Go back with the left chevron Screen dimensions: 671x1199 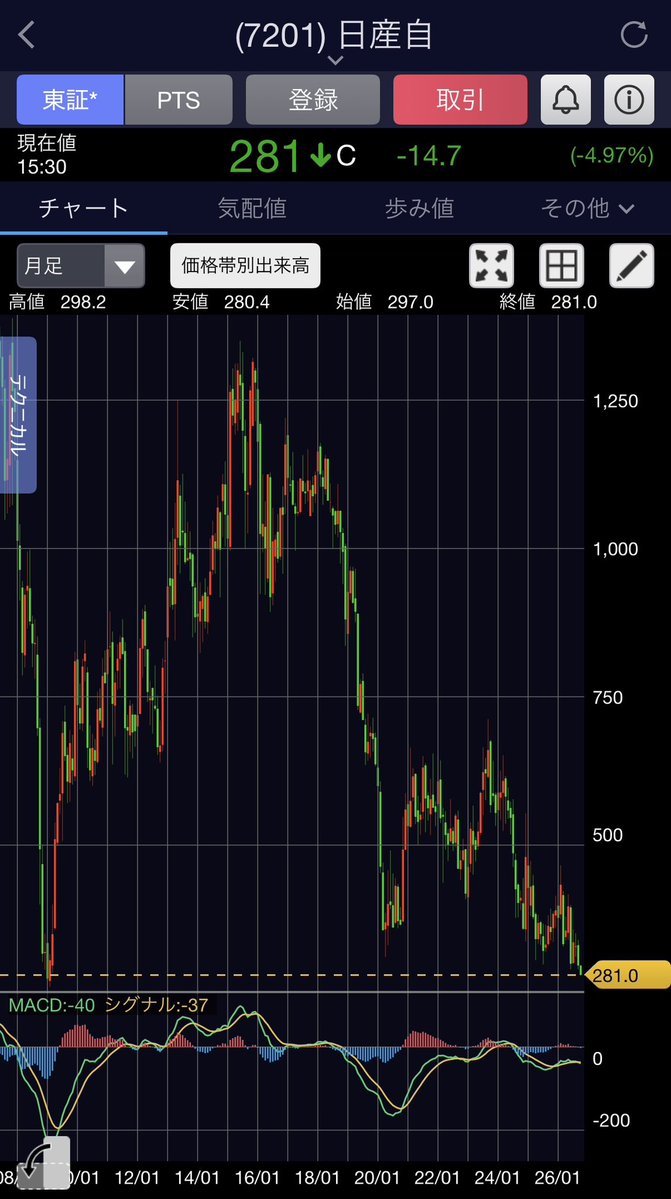point(27,34)
